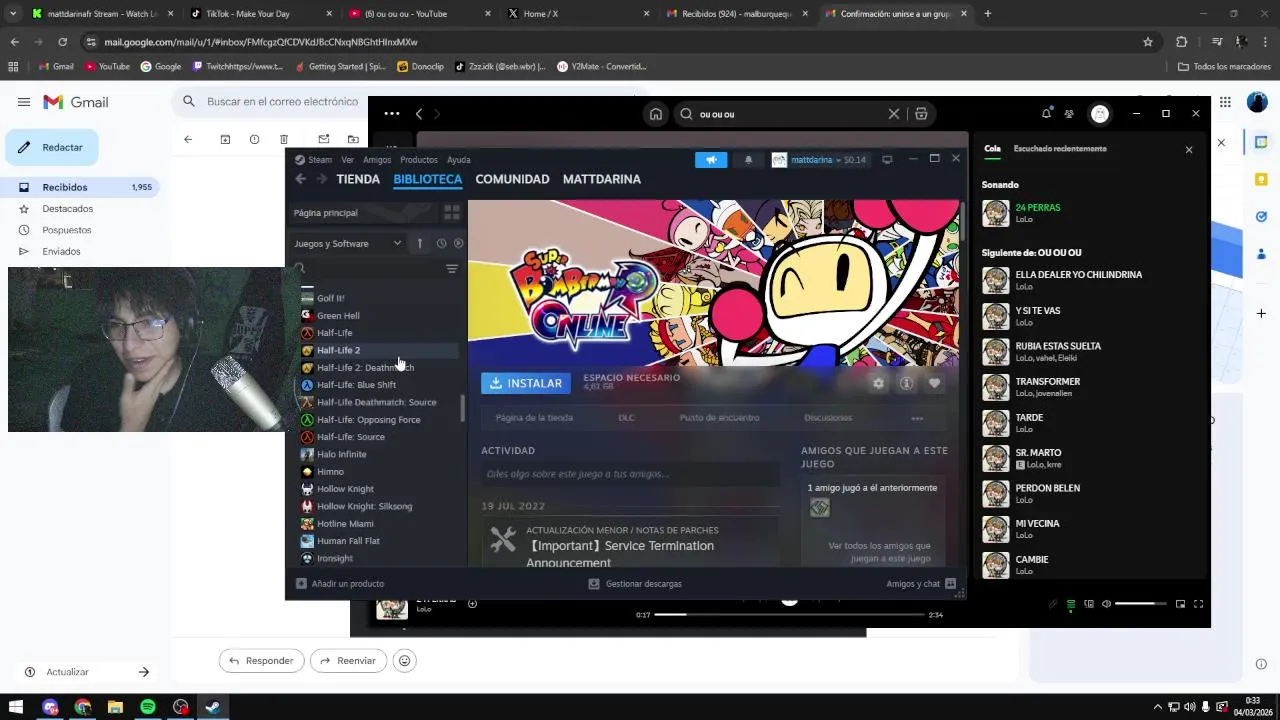Delete the email with trash icon
1280x720 pixels.
pyautogui.click(x=284, y=139)
